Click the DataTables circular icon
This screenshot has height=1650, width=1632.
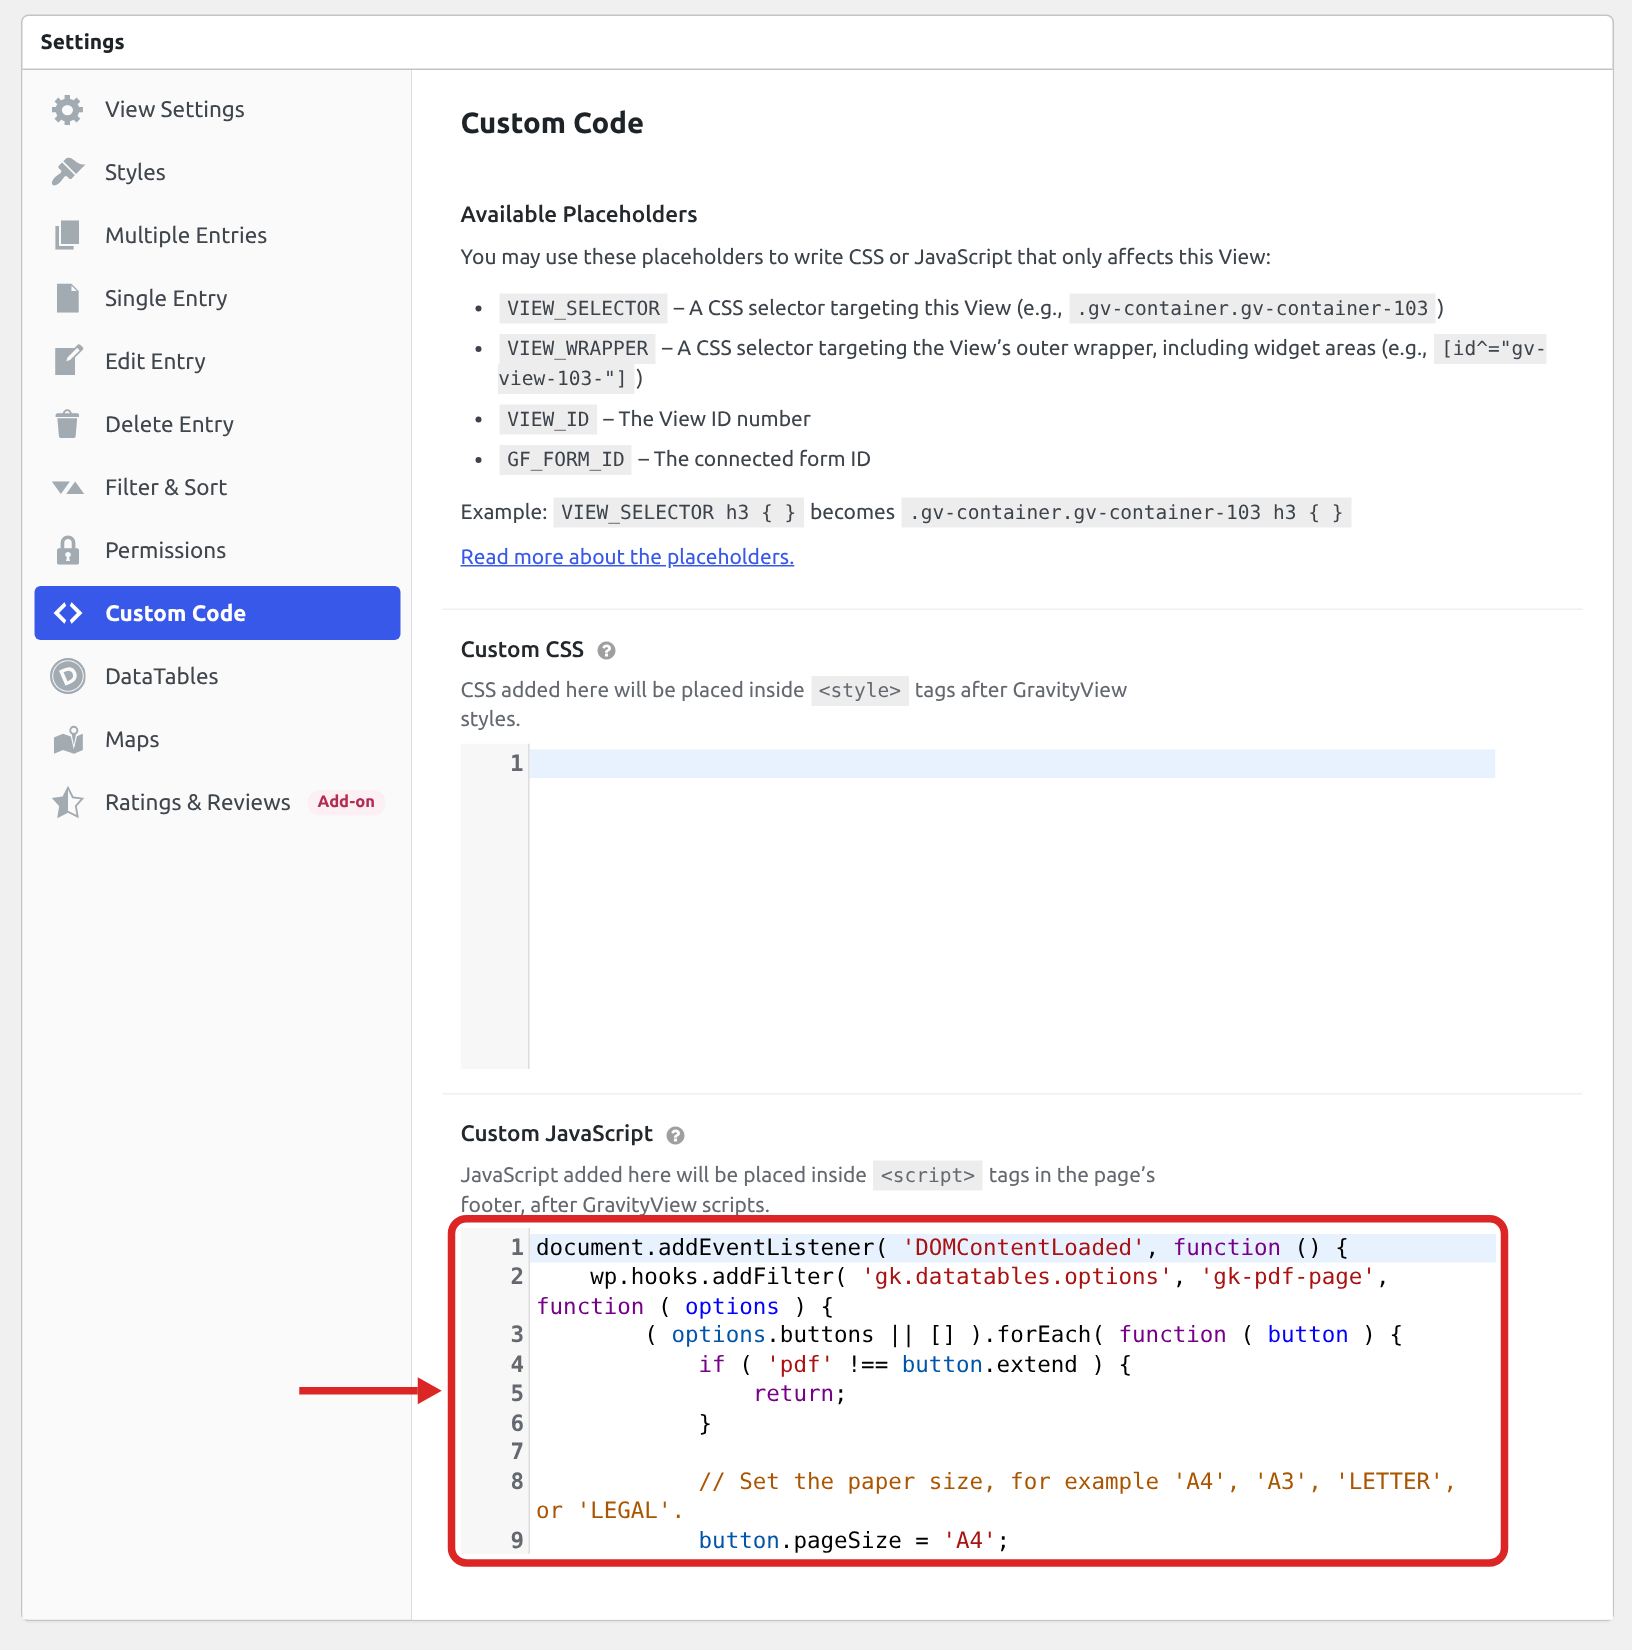pos(68,676)
